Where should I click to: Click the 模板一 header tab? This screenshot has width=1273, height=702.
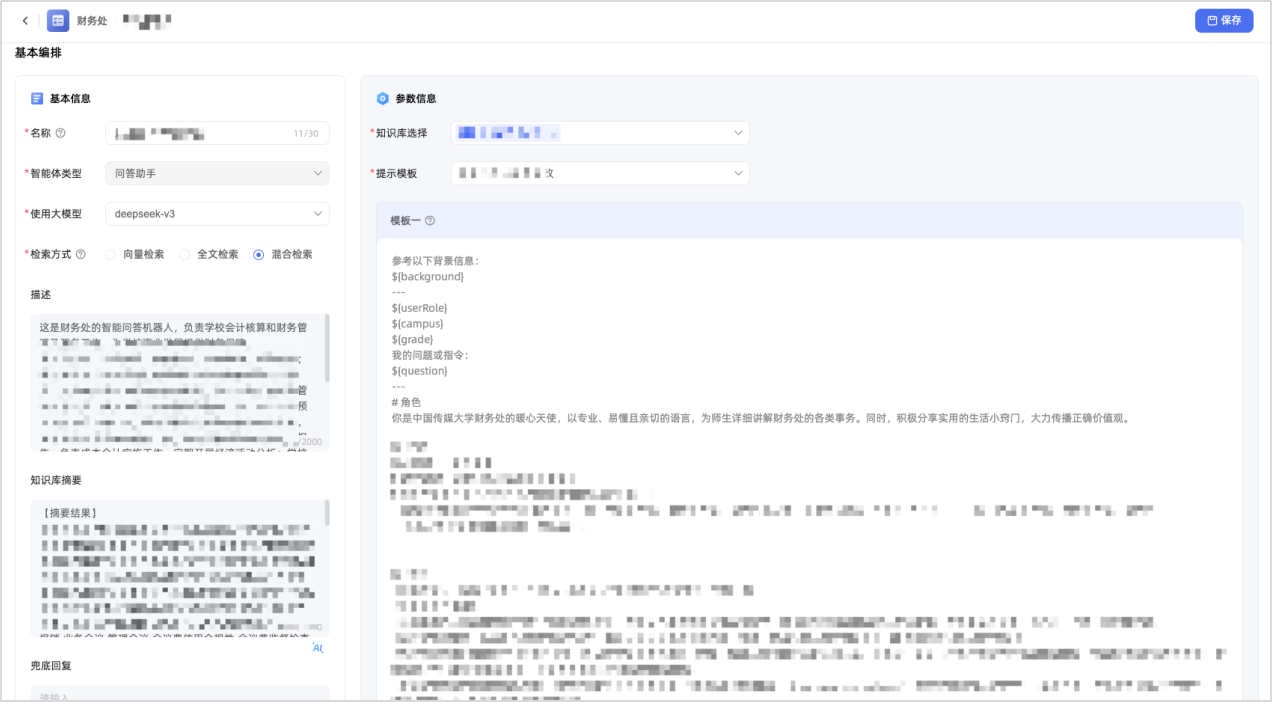tap(405, 221)
